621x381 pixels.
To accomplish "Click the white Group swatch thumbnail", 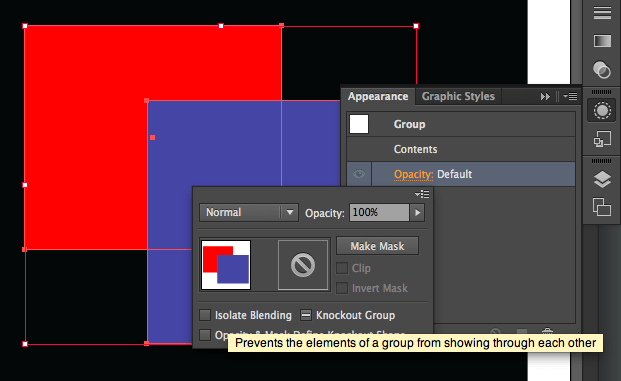I will tap(359, 124).
